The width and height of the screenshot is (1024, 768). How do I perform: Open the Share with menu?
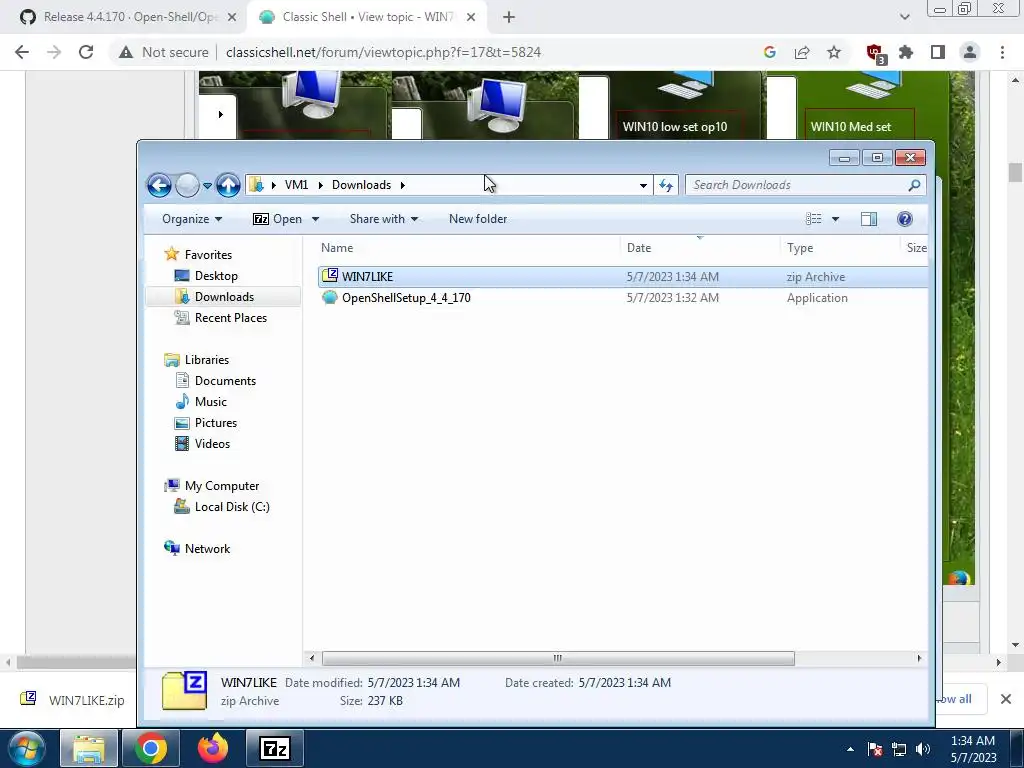(x=383, y=219)
